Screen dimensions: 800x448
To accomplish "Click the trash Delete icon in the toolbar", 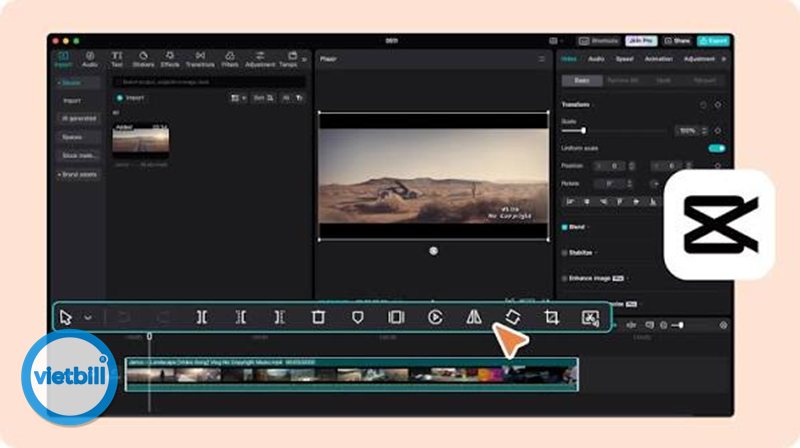I will (x=318, y=317).
